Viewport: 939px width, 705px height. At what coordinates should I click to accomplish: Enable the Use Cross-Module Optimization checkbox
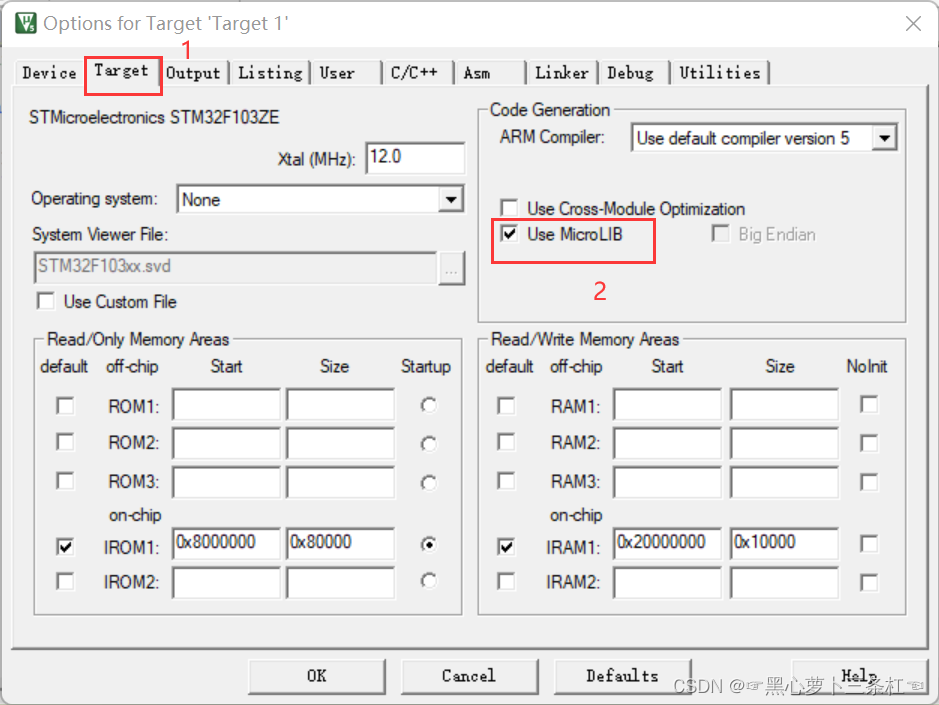point(510,208)
